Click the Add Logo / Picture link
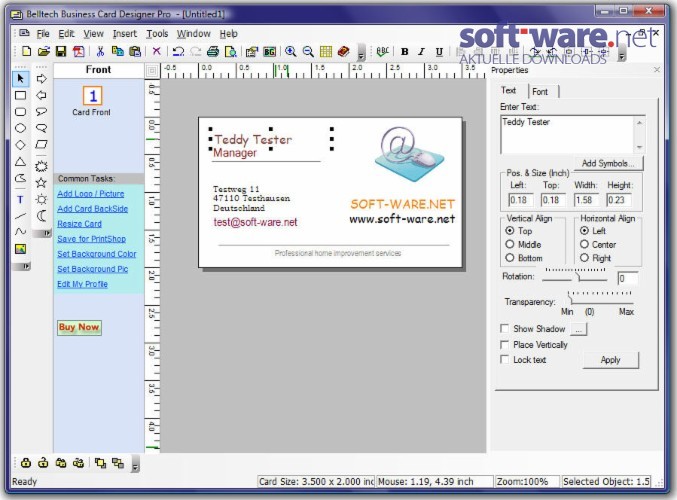The height and width of the screenshot is (500, 677). point(91,194)
